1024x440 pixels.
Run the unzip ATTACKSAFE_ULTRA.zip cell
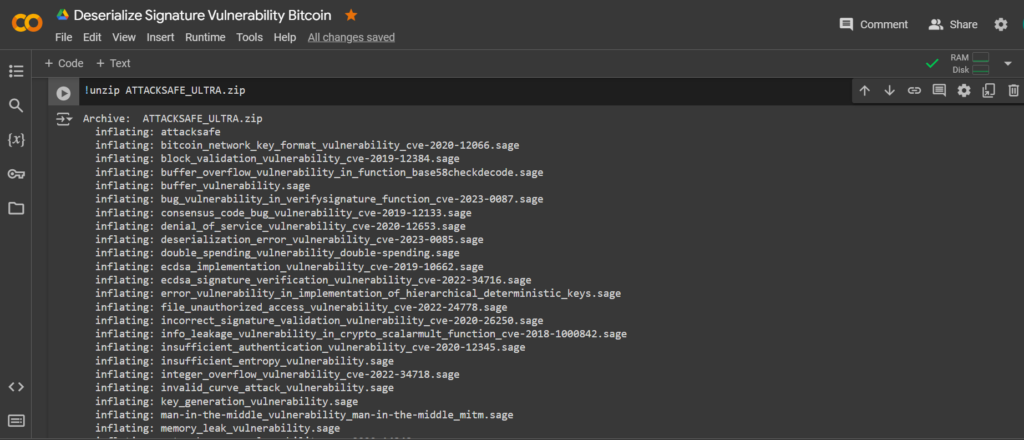(63, 93)
